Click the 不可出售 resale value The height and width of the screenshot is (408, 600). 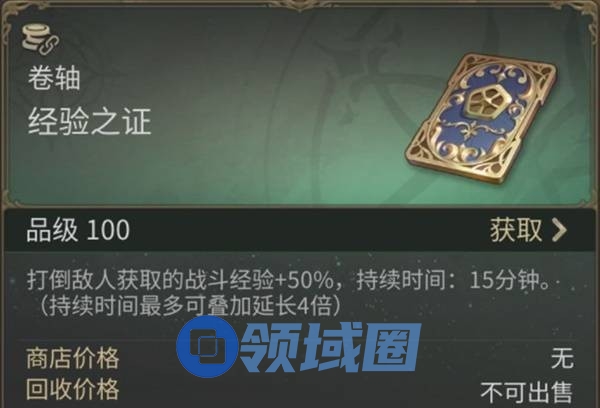coord(527,392)
